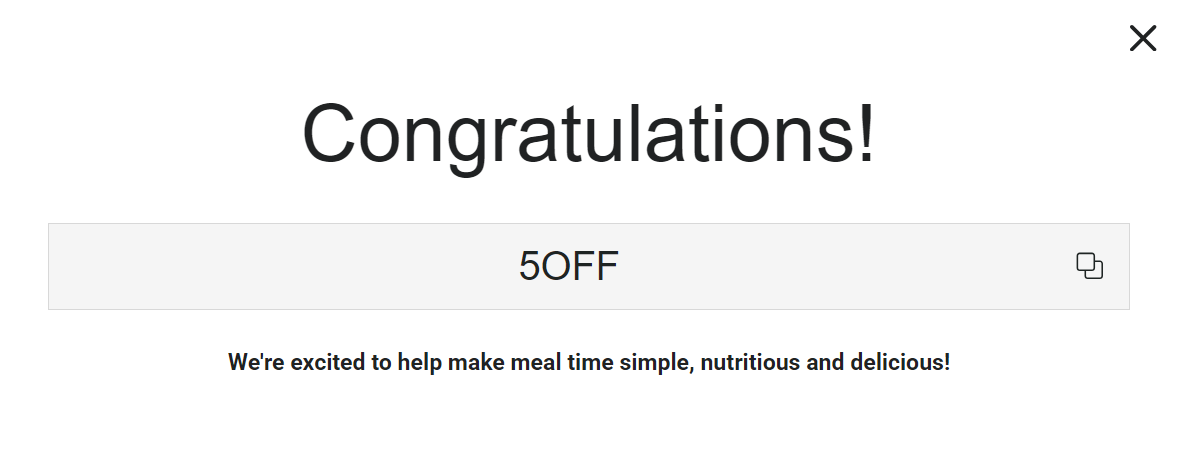This screenshot has width=1177, height=454.
Task: Tap the X in the top-right corner
Action: [x=1142, y=39]
